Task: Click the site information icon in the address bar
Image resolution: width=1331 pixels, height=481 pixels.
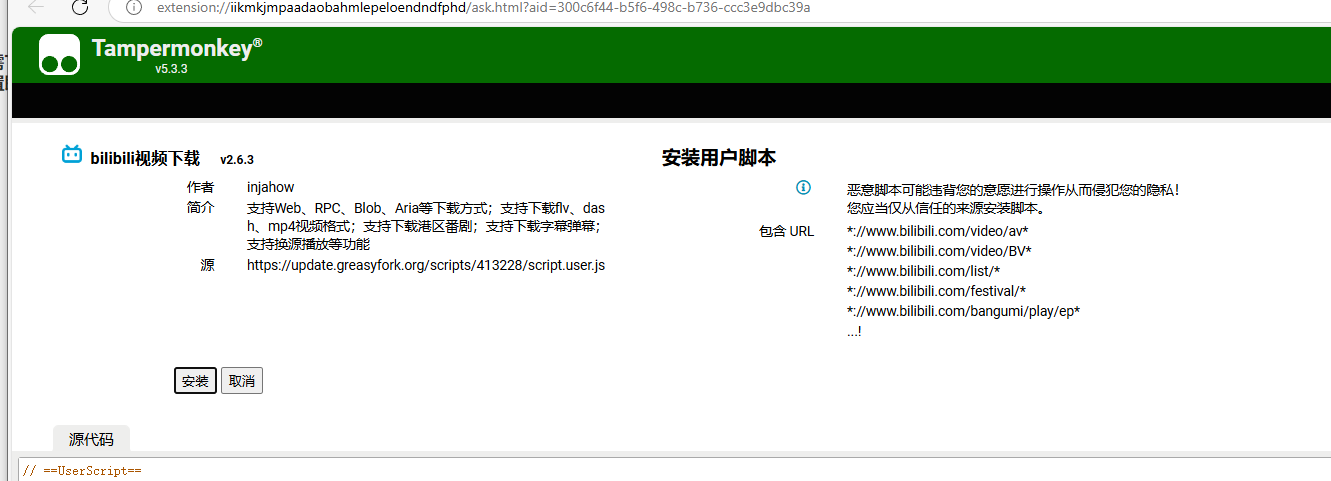Action: click(134, 8)
